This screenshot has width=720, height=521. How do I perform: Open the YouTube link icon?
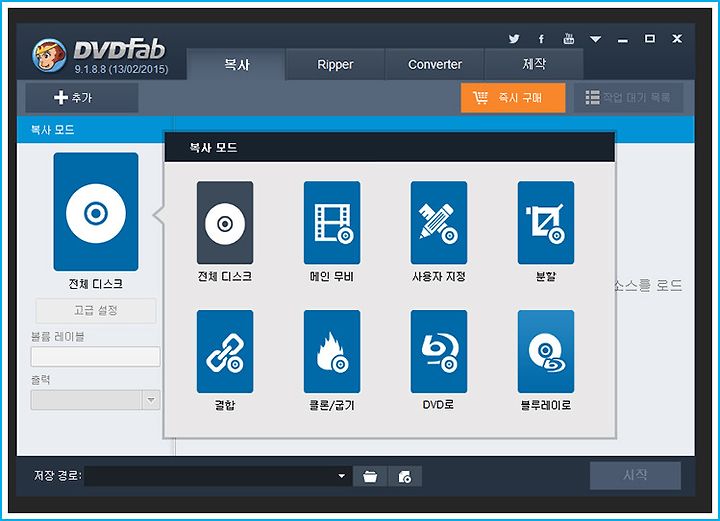point(568,39)
